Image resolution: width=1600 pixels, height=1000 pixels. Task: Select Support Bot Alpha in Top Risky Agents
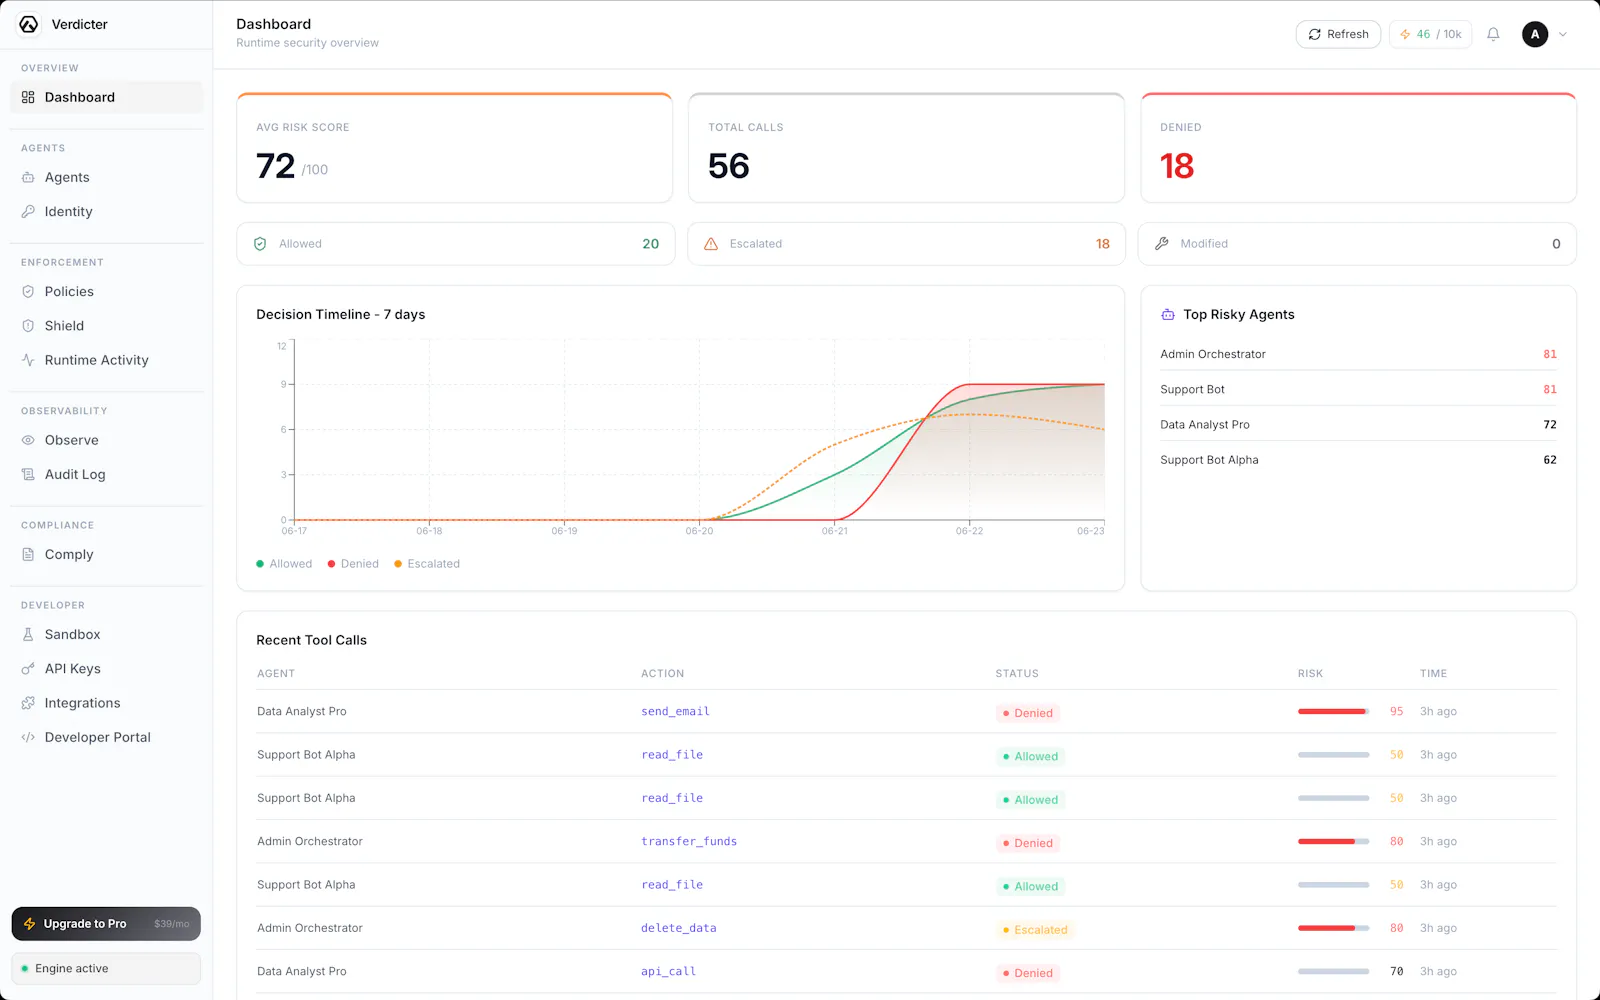tap(1358, 460)
